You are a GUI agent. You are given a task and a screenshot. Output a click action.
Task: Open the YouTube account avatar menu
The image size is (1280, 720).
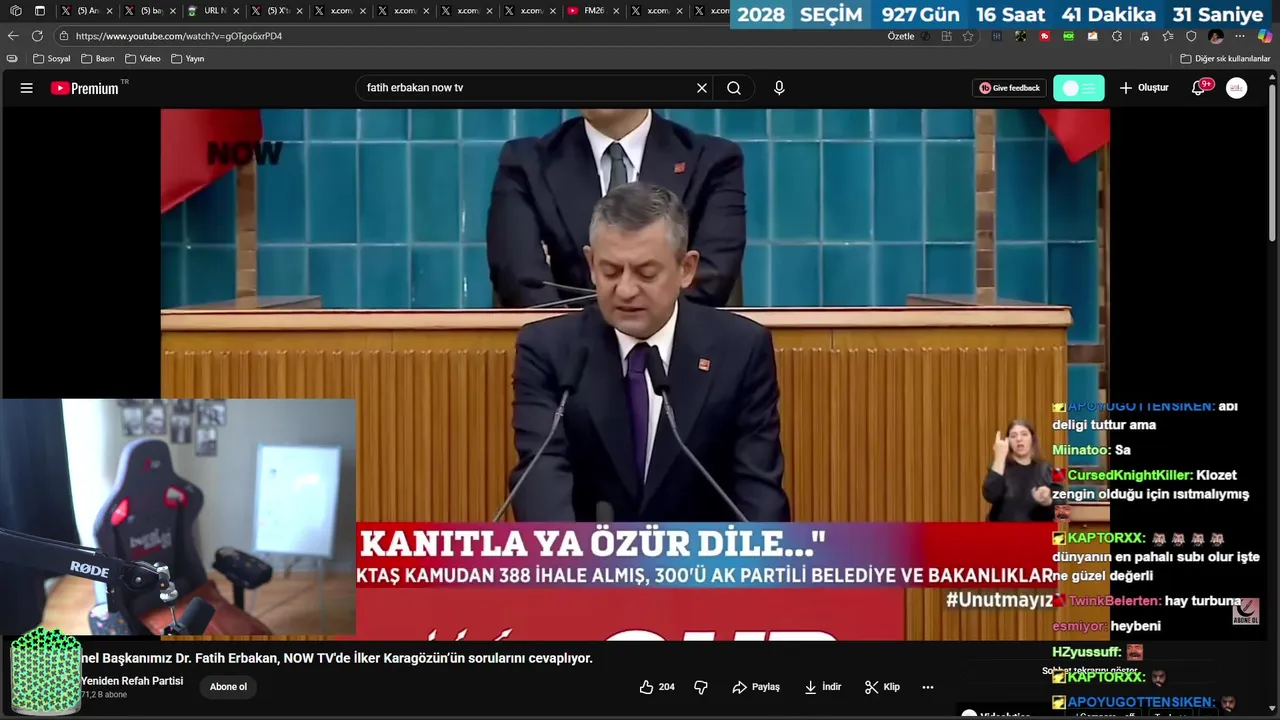(1237, 88)
